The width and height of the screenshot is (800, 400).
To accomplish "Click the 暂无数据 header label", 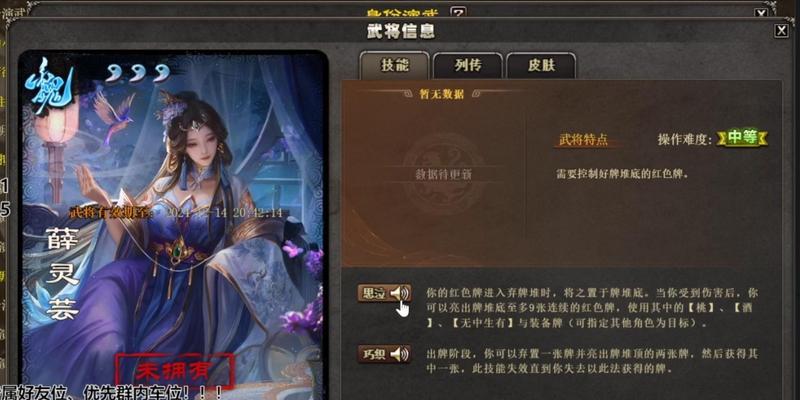I will pos(441,94).
